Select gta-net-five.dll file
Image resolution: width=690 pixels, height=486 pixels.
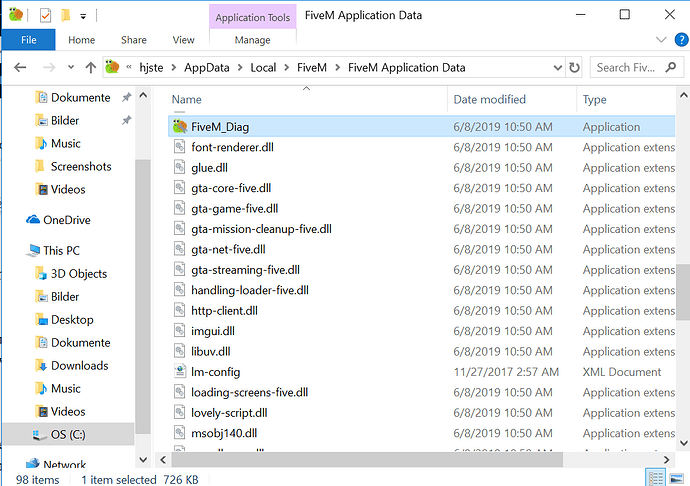[422, 249]
